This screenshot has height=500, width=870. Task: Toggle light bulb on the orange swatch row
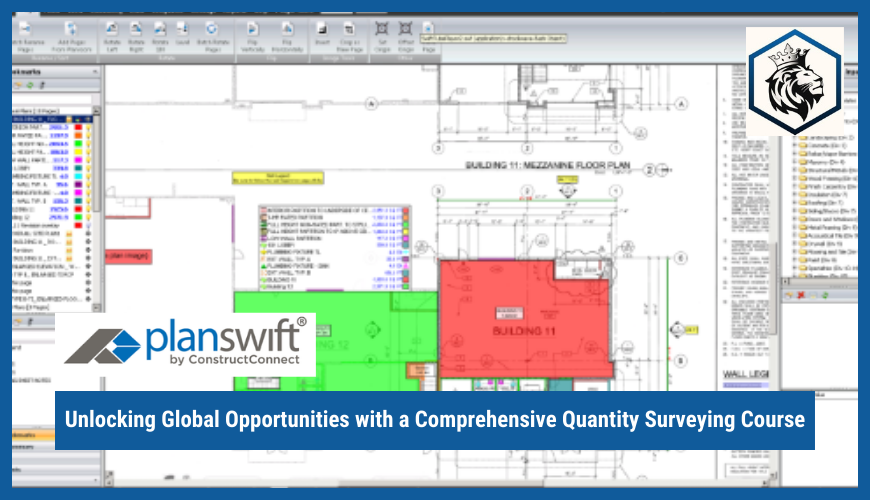tap(88, 135)
